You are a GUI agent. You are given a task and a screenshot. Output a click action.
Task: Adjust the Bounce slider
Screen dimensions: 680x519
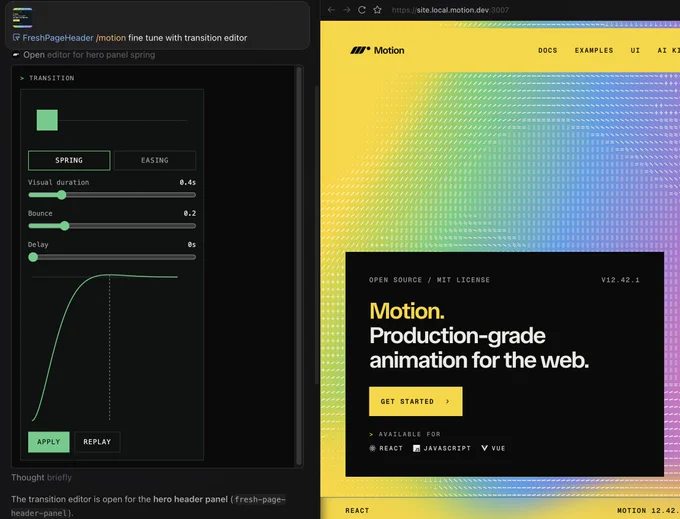point(112,226)
